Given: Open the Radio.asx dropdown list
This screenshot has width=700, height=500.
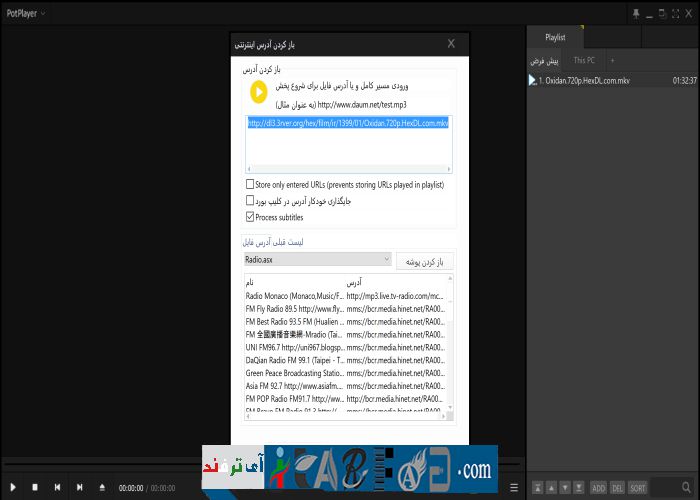Looking at the screenshot, I should [x=386, y=260].
